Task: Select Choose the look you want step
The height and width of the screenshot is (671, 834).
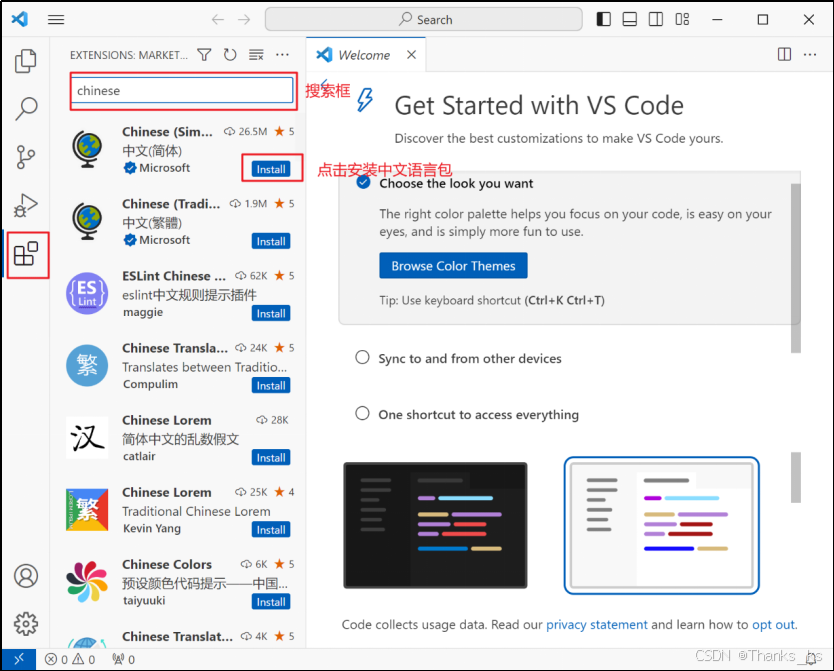Action: (x=456, y=183)
